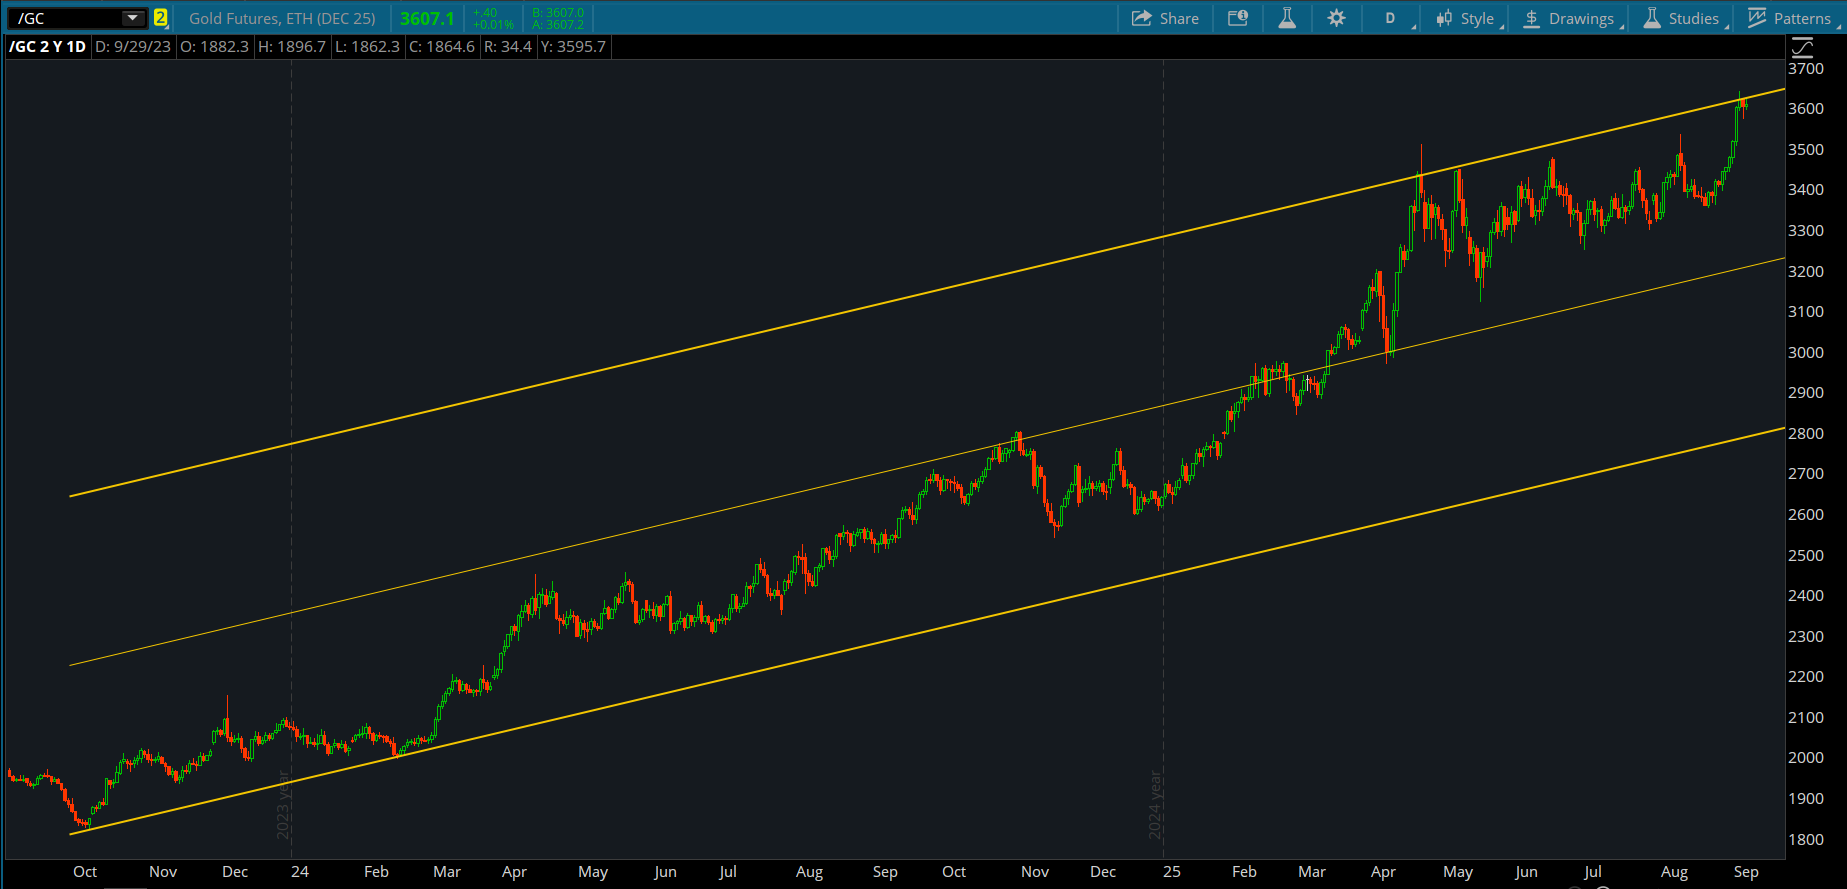The width and height of the screenshot is (1847, 889).
Task: Open the Studies menu
Action: 1683,18
